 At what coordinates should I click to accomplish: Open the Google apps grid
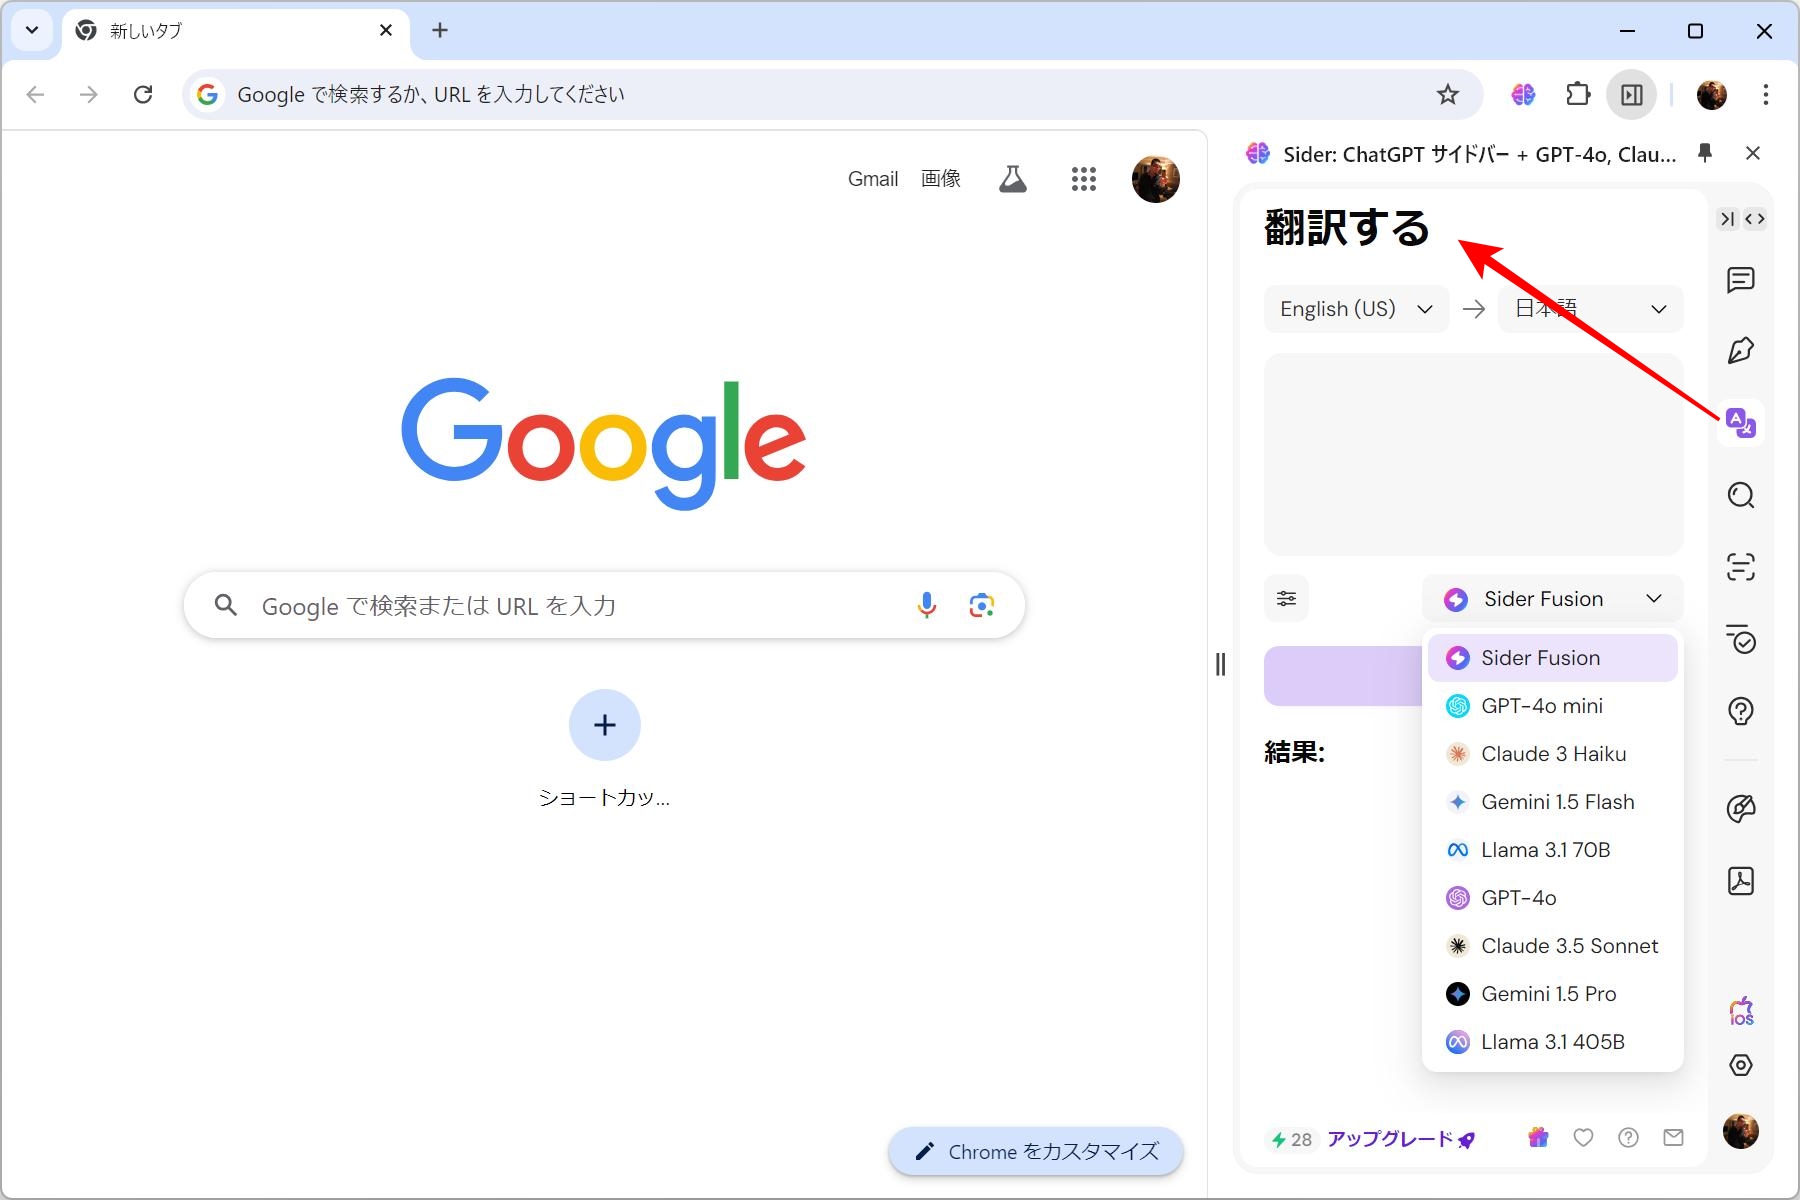point(1084,179)
